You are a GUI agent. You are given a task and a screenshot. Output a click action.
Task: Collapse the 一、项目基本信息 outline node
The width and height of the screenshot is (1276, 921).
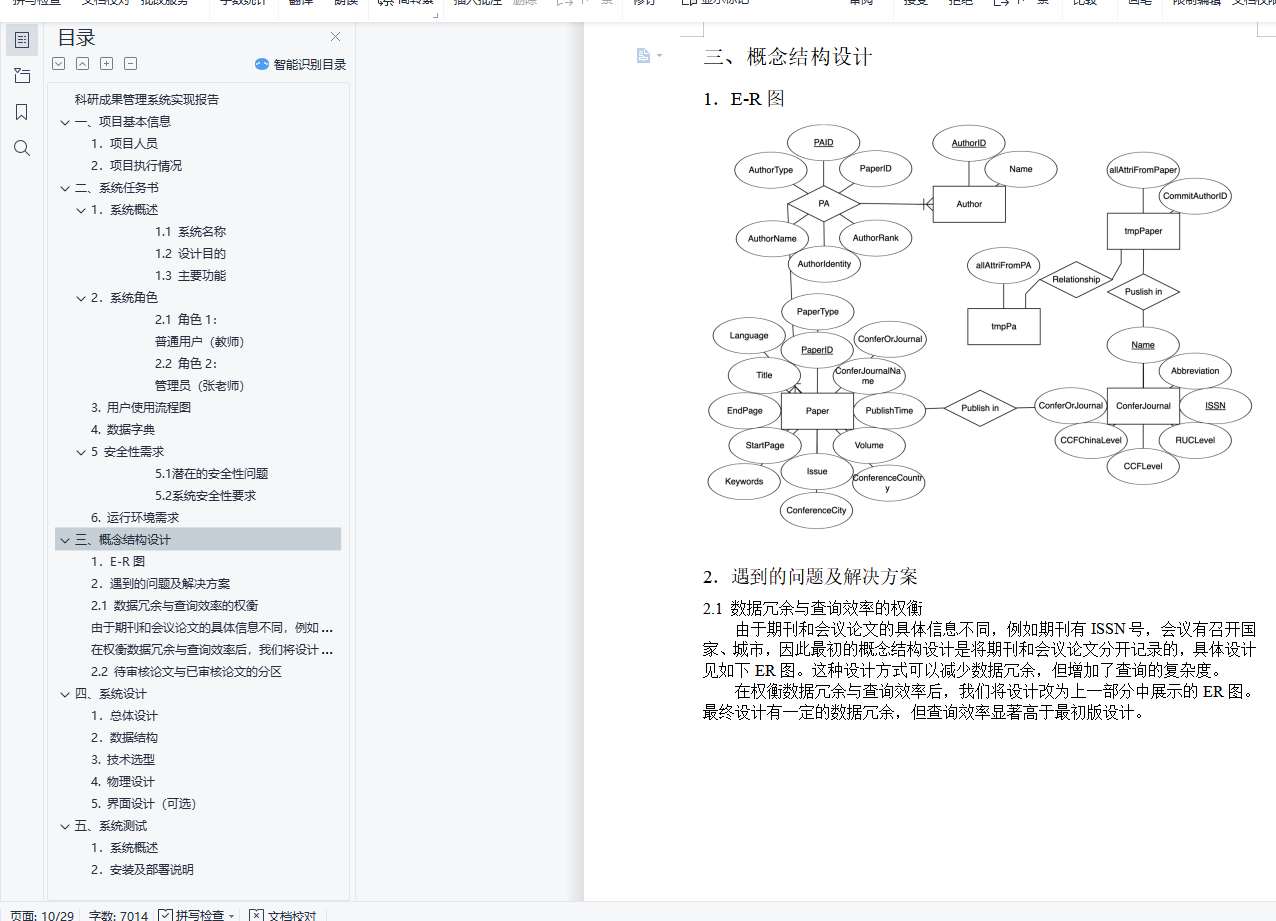coord(65,122)
